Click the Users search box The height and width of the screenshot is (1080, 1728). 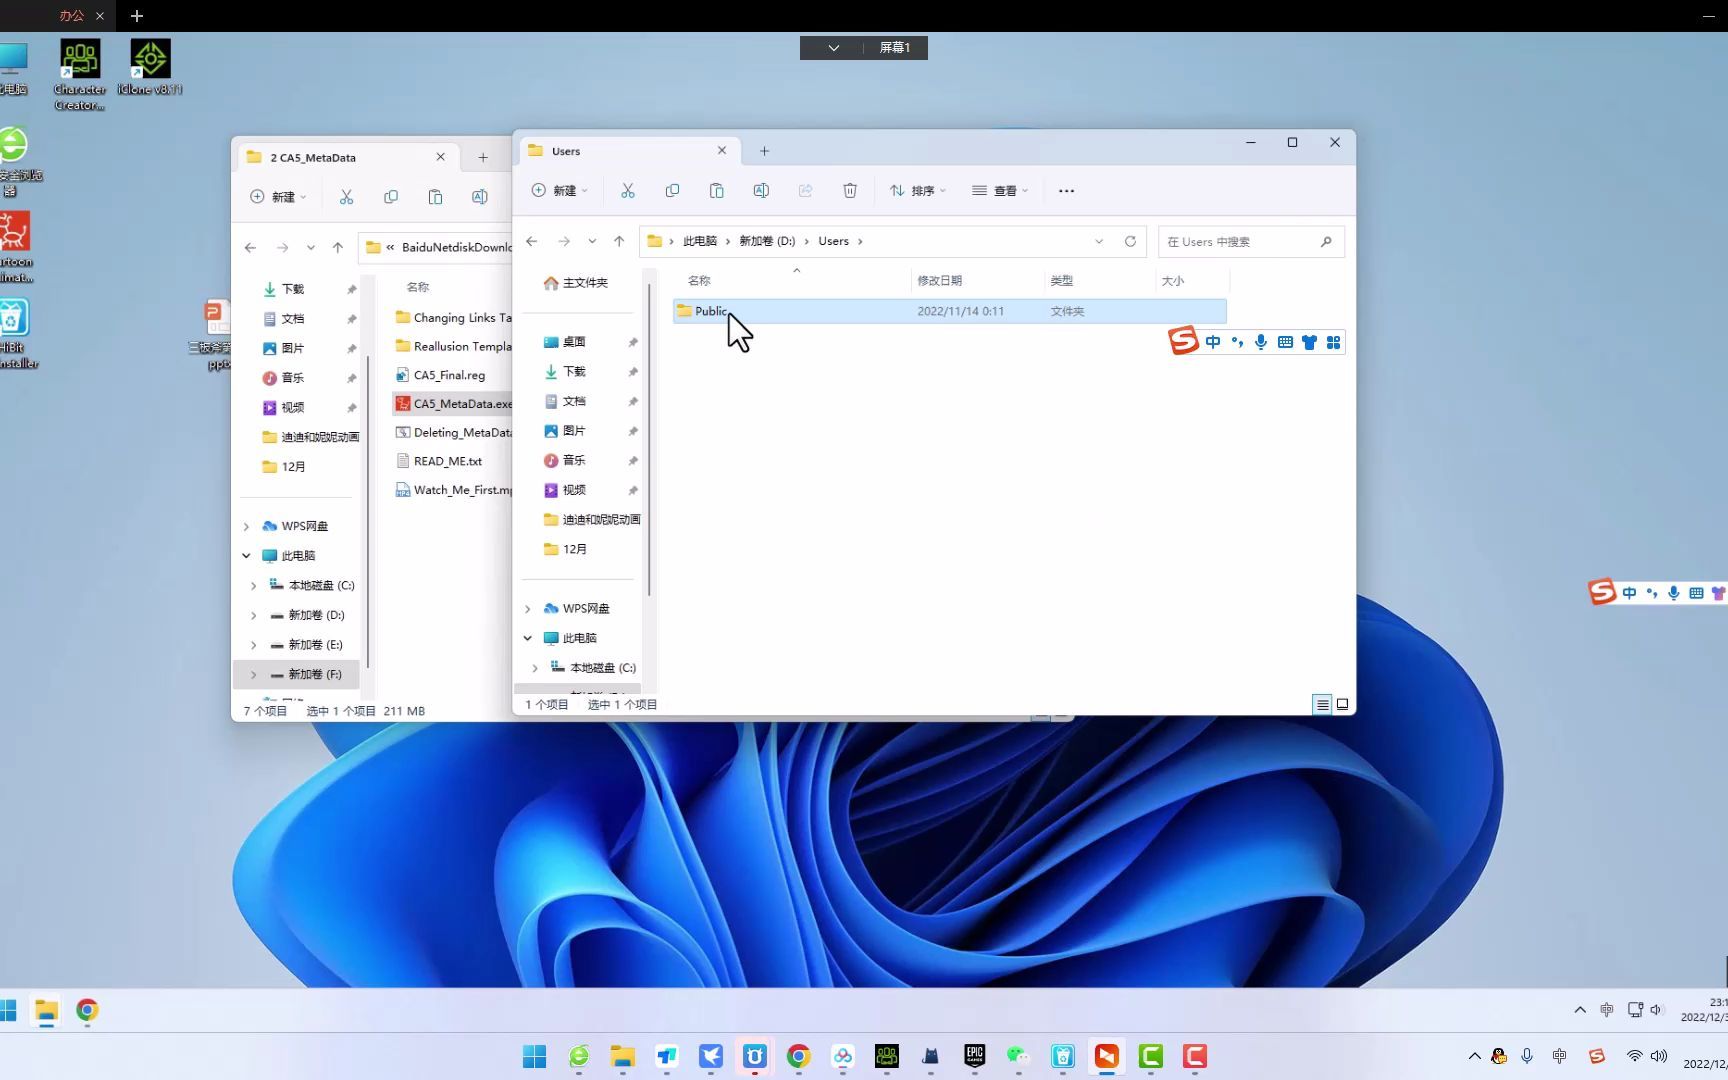coord(1250,241)
